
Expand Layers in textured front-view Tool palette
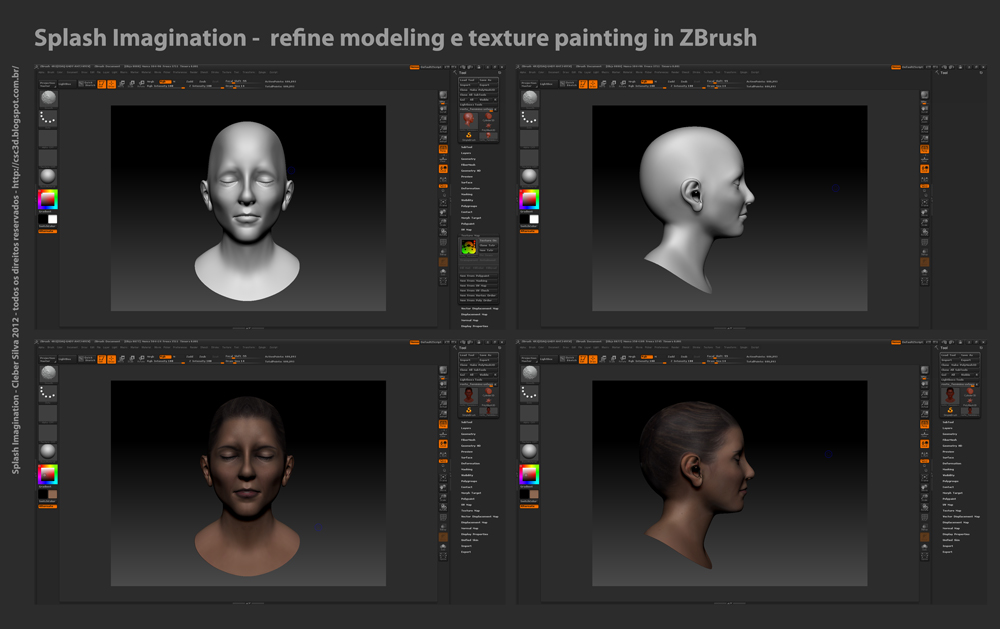point(466,428)
